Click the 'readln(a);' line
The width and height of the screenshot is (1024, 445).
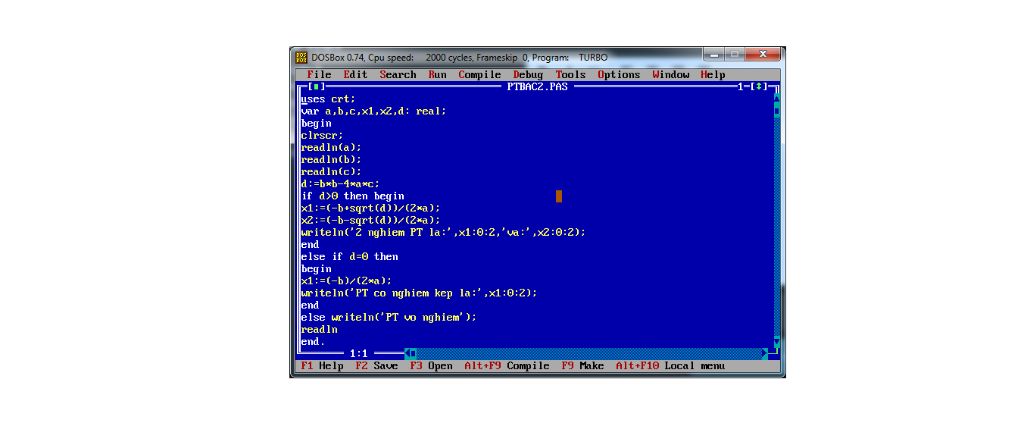(x=332, y=148)
